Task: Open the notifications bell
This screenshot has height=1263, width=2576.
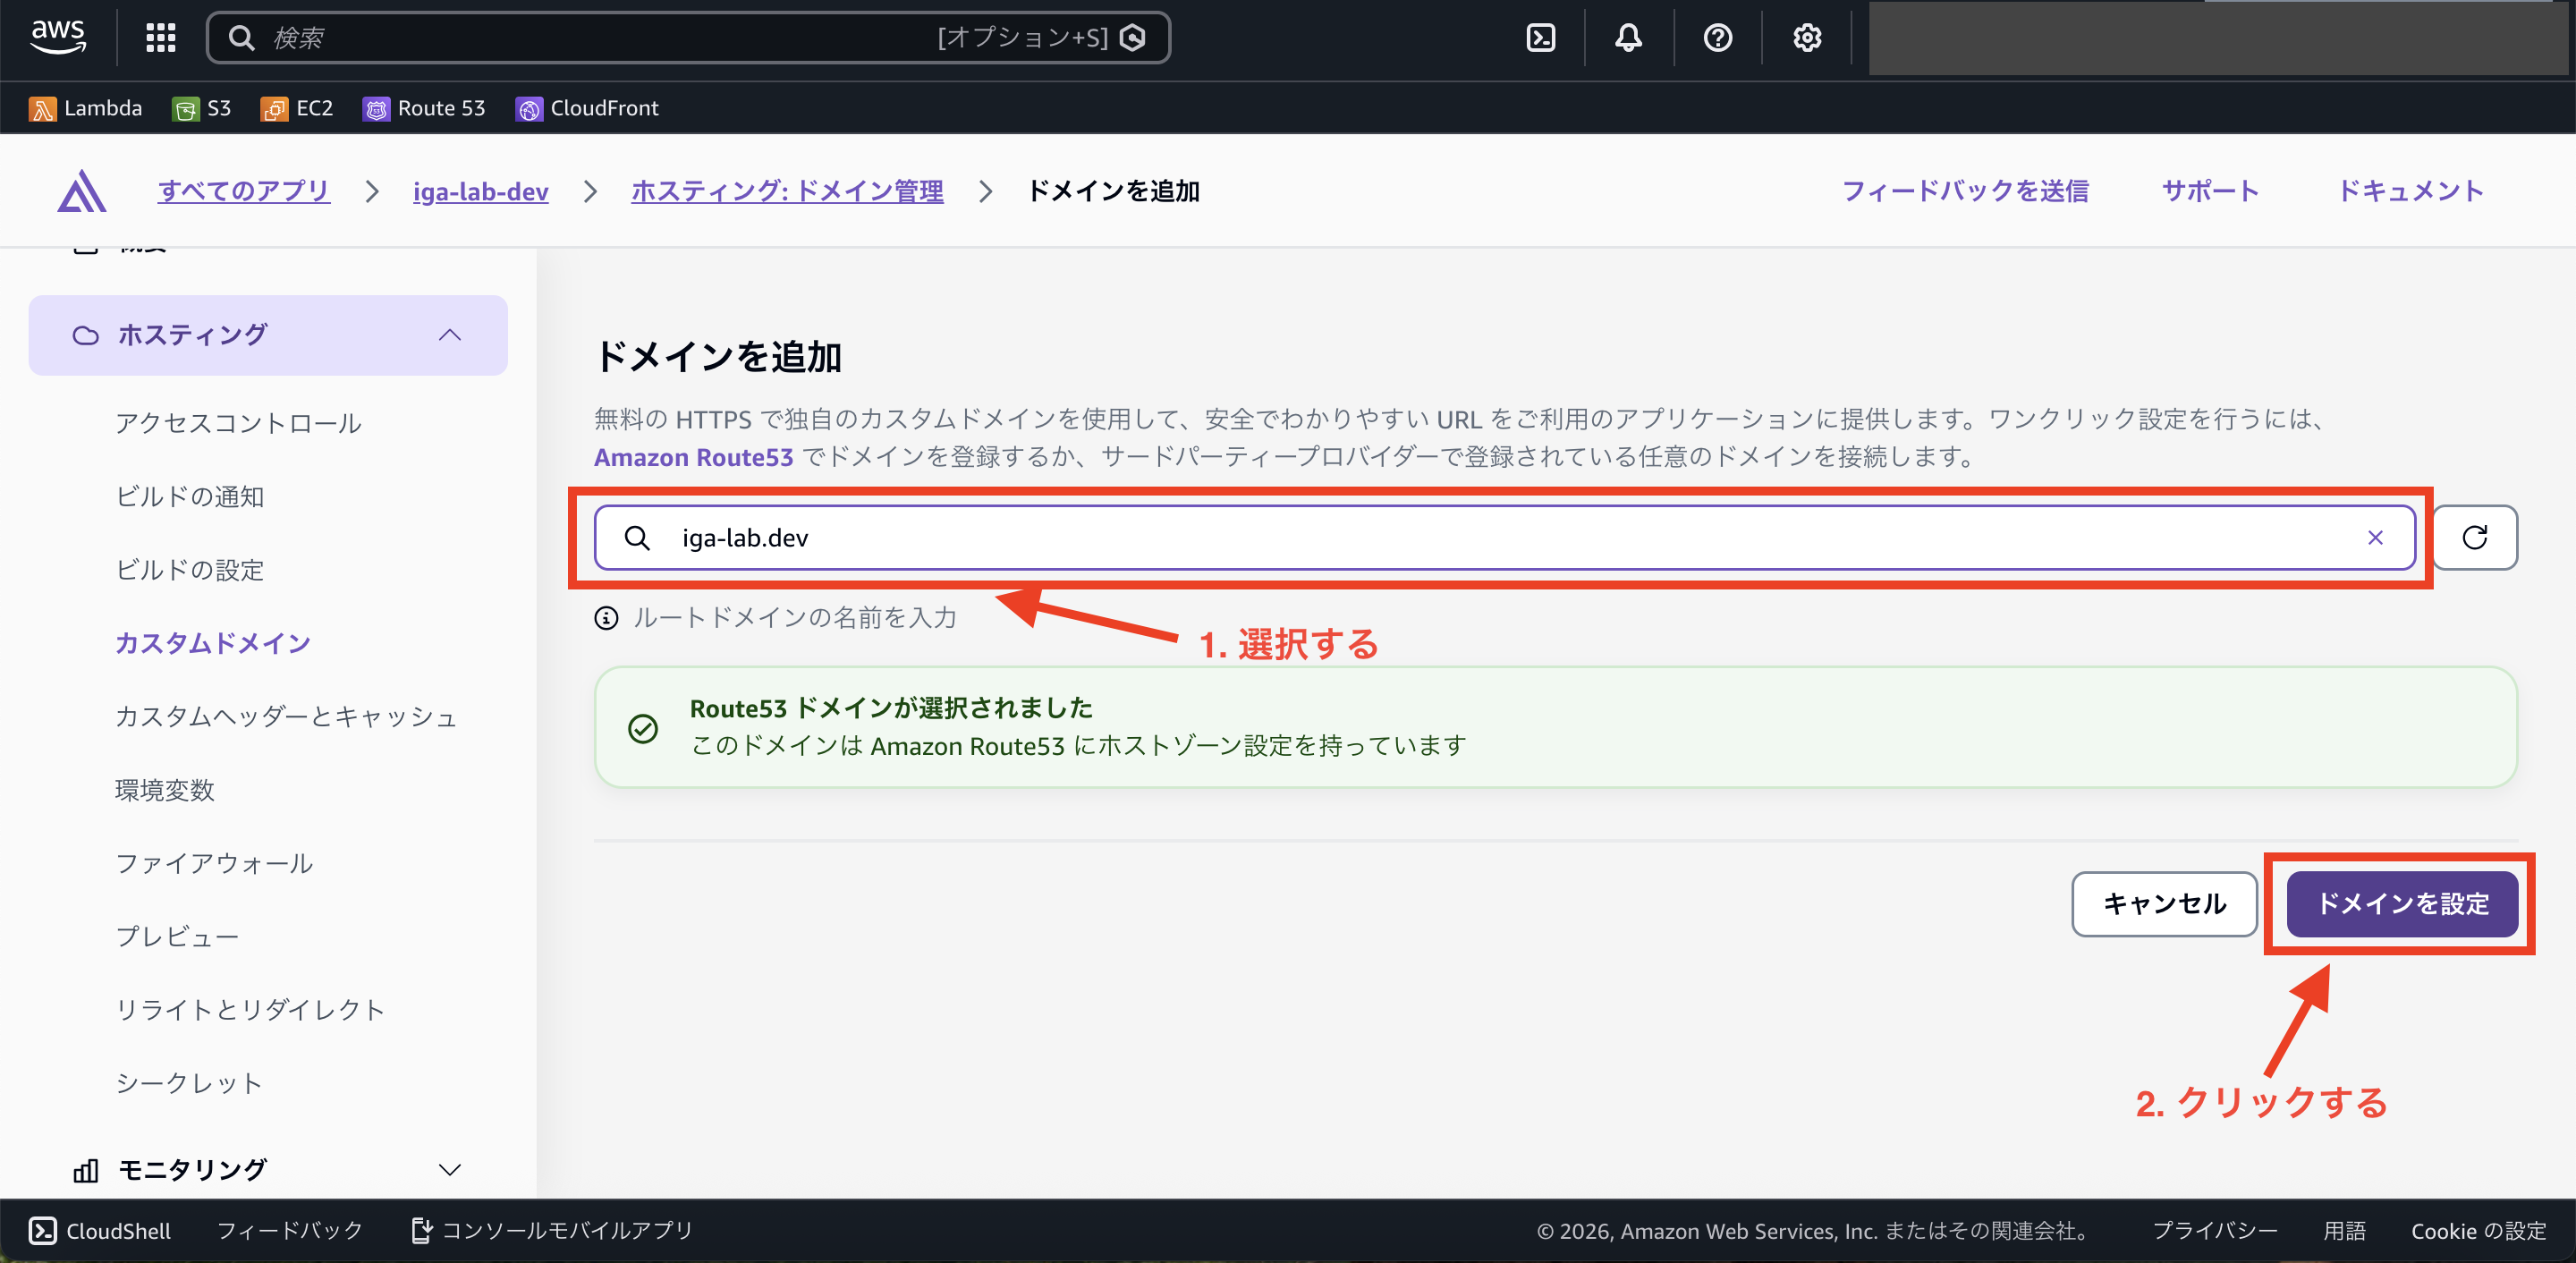Action: pos(1628,38)
